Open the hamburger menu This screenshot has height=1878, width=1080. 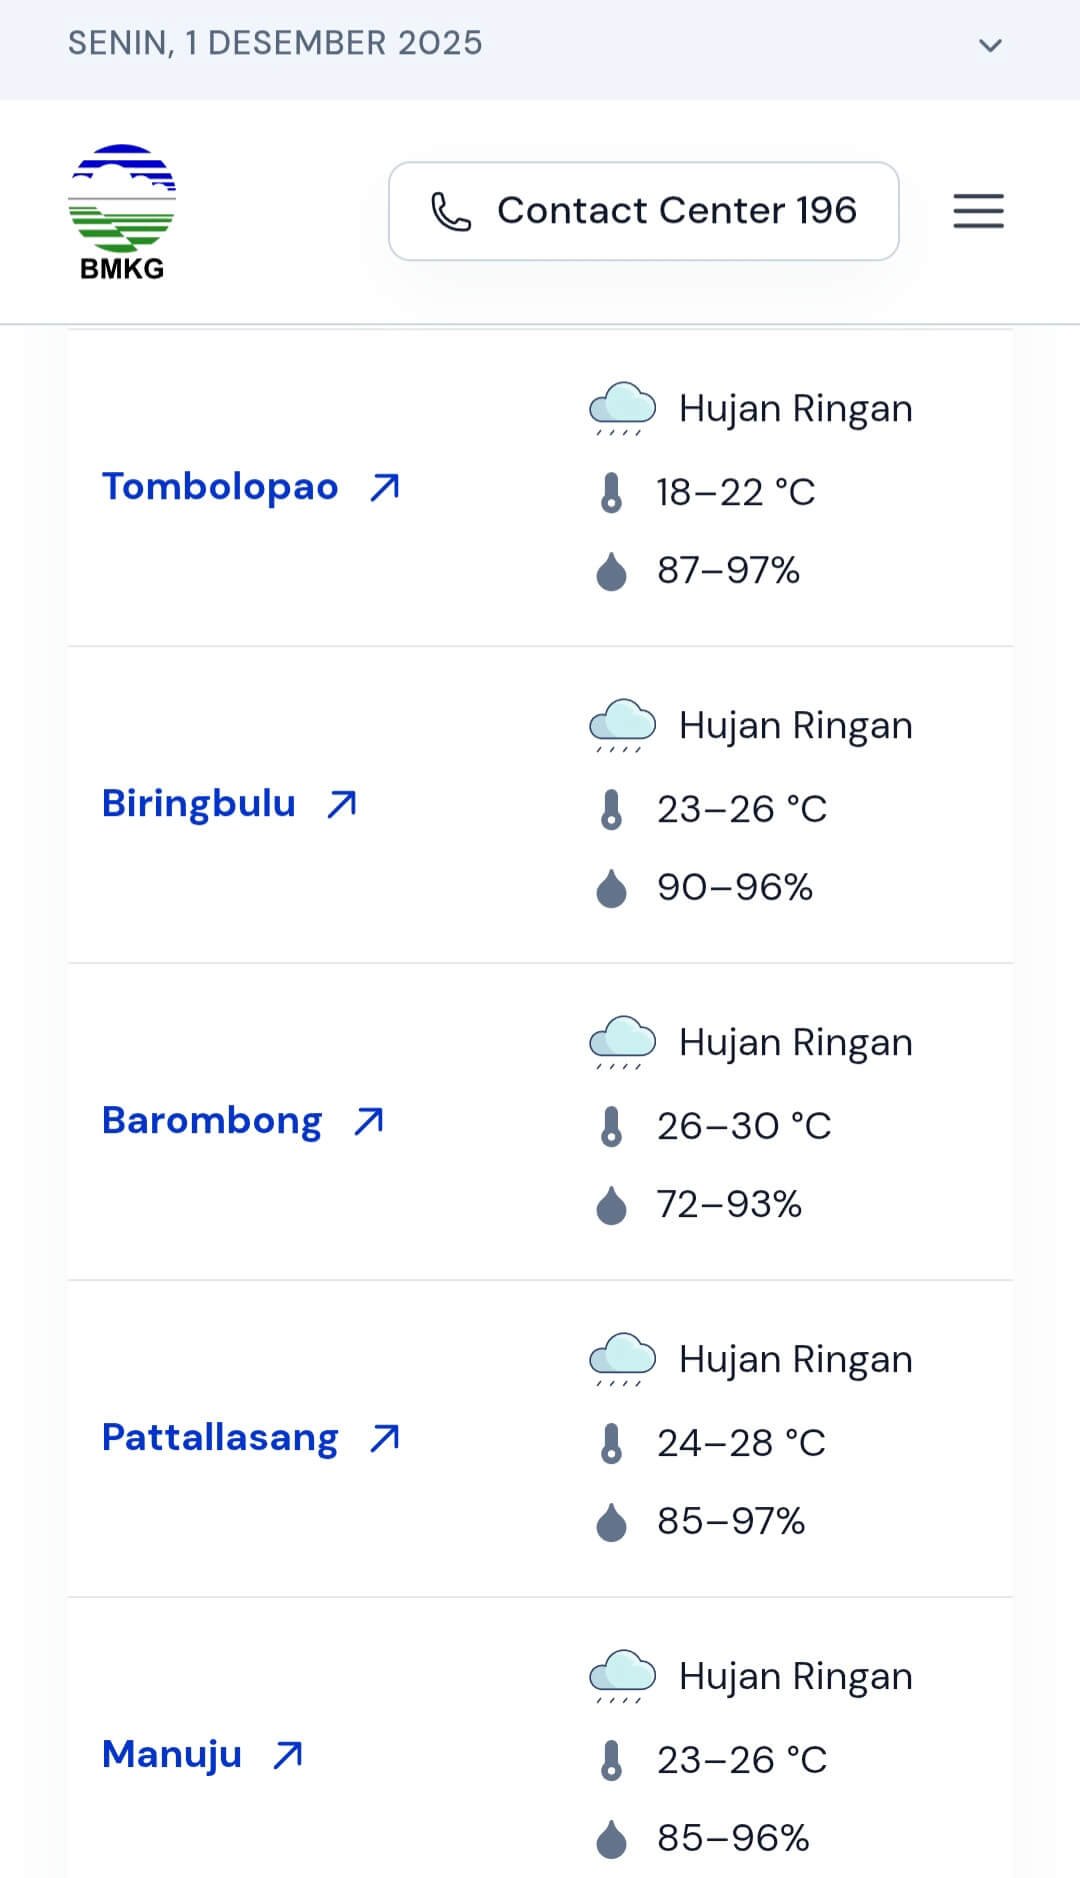click(x=978, y=211)
